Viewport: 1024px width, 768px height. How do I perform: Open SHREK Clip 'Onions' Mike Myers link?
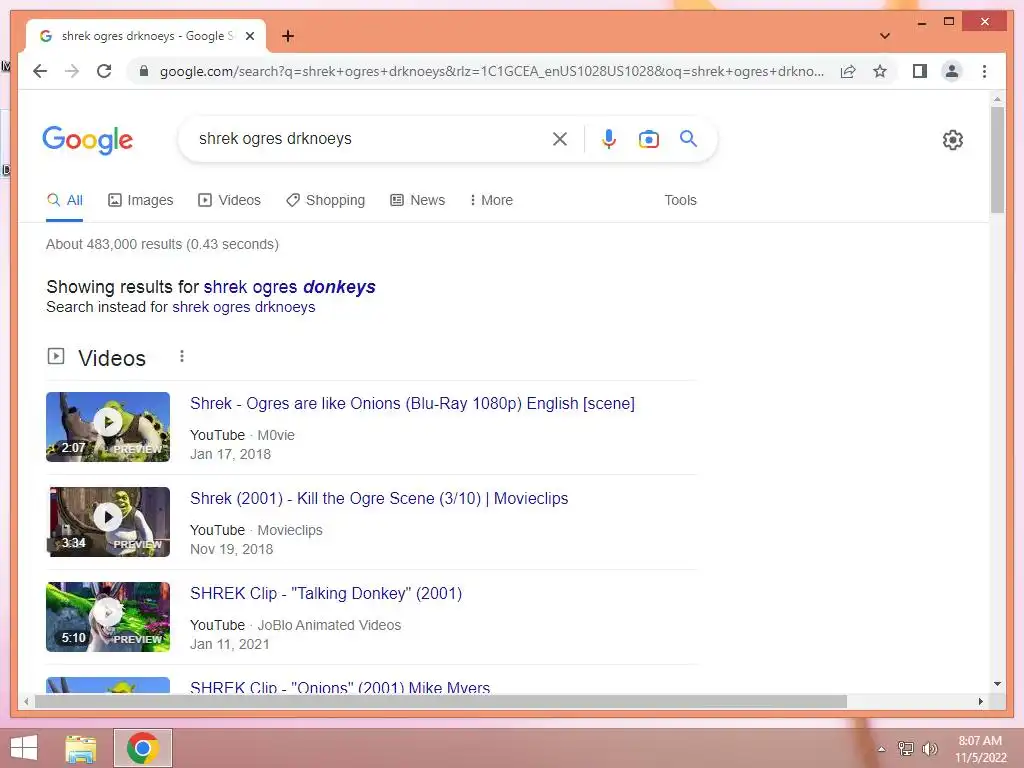[x=340, y=687]
